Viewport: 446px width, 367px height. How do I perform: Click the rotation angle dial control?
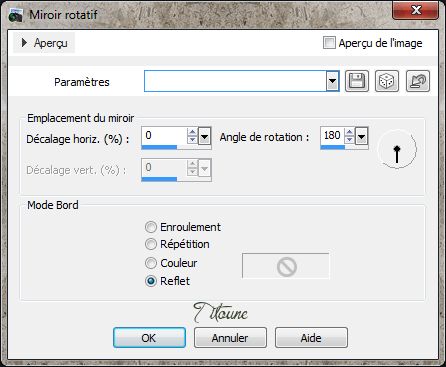click(397, 149)
